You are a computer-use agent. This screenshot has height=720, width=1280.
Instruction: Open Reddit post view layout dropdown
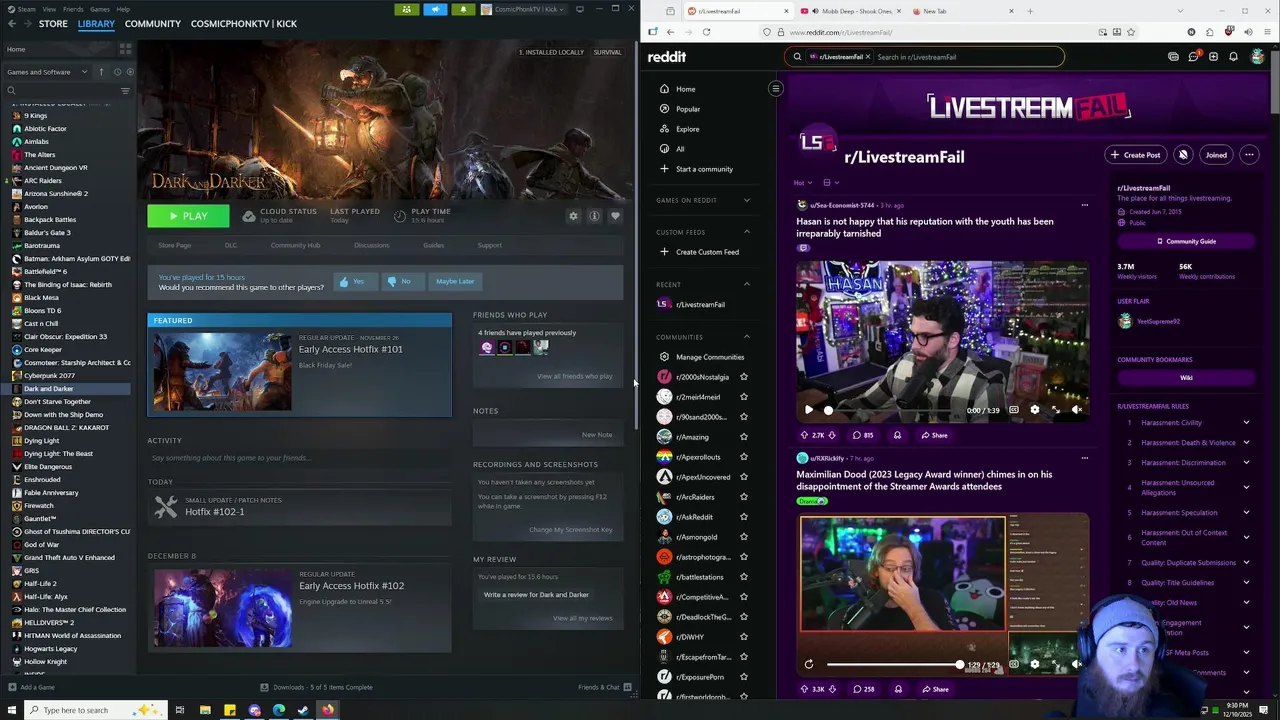coord(830,183)
